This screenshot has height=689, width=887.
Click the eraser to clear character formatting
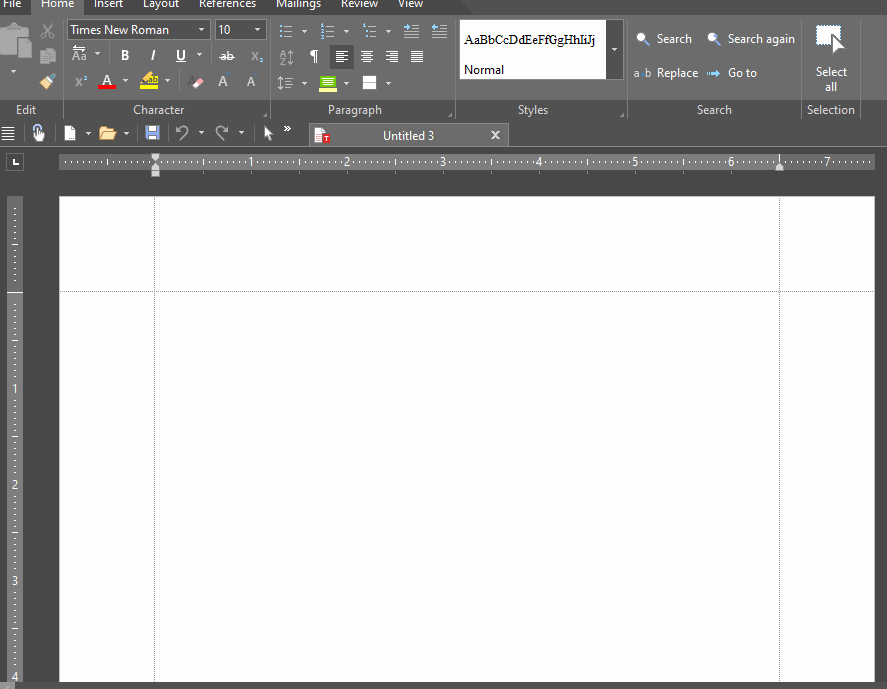pos(196,82)
